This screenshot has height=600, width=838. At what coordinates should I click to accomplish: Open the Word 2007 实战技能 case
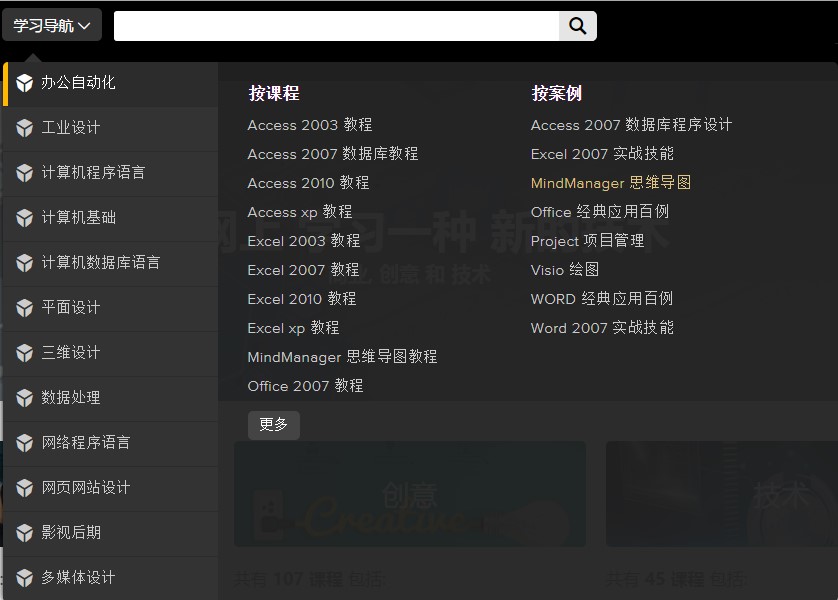602,328
